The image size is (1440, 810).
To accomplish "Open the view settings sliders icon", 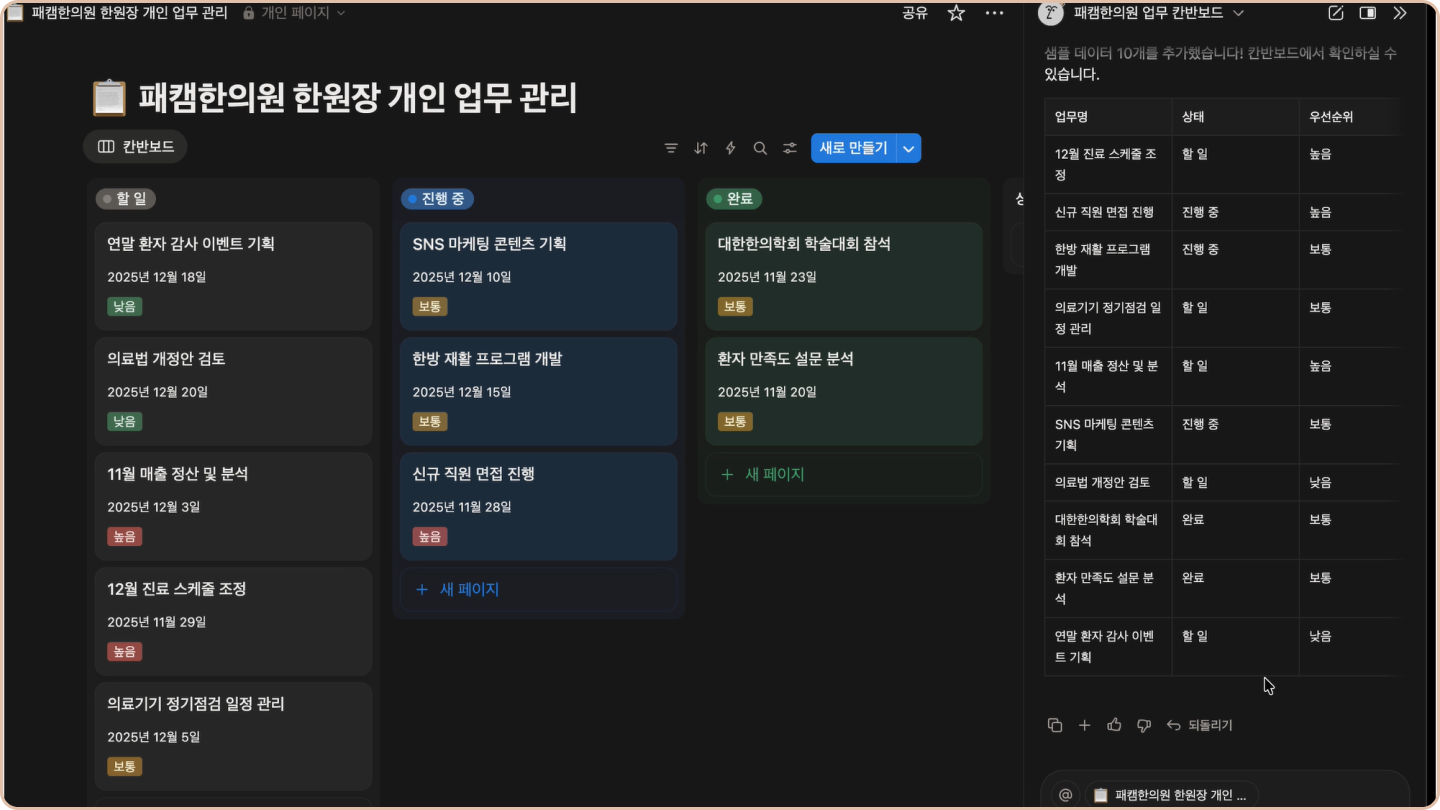I will 790,148.
